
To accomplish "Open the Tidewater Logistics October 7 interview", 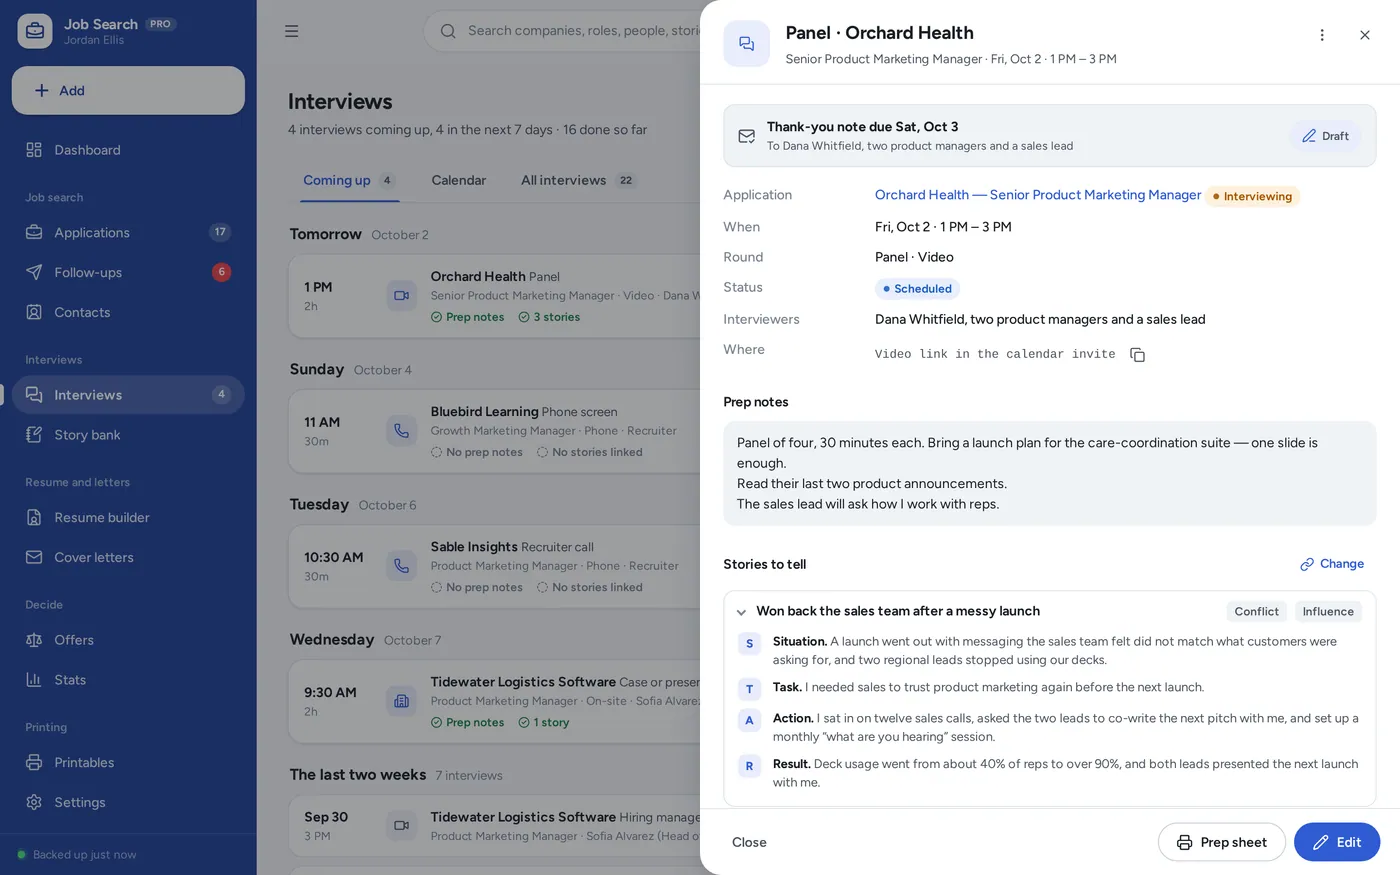I will [495, 701].
